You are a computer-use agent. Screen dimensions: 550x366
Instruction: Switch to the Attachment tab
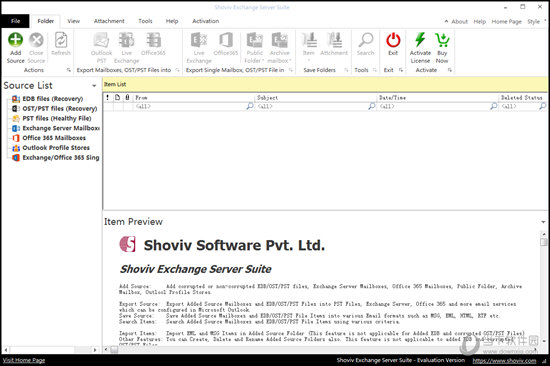pos(109,21)
